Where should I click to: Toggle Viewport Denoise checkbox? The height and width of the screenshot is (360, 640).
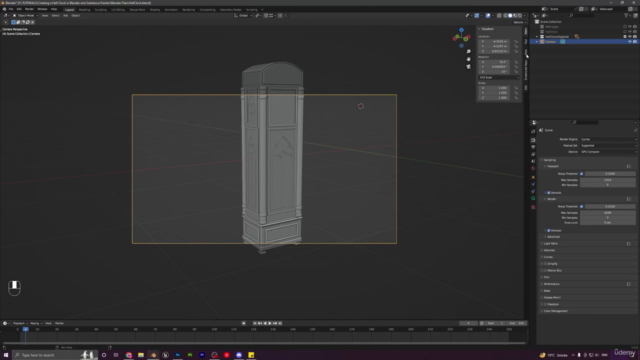(x=549, y=193)
